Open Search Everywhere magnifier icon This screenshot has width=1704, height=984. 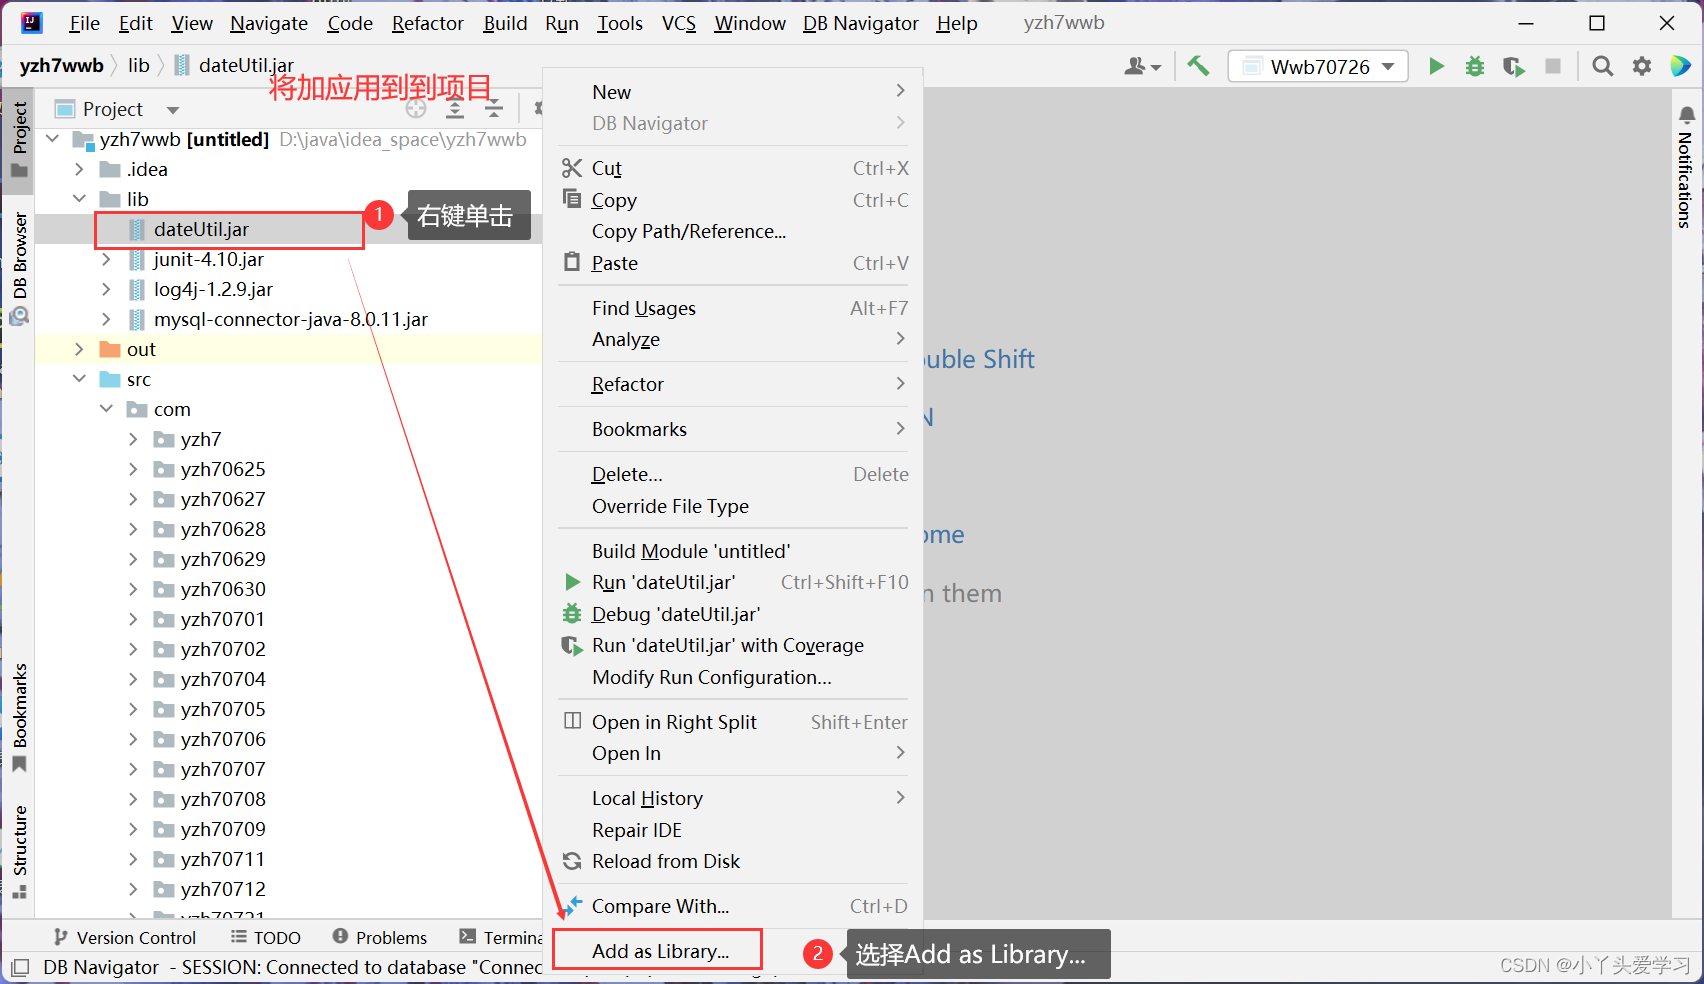tap(1602, 66)
